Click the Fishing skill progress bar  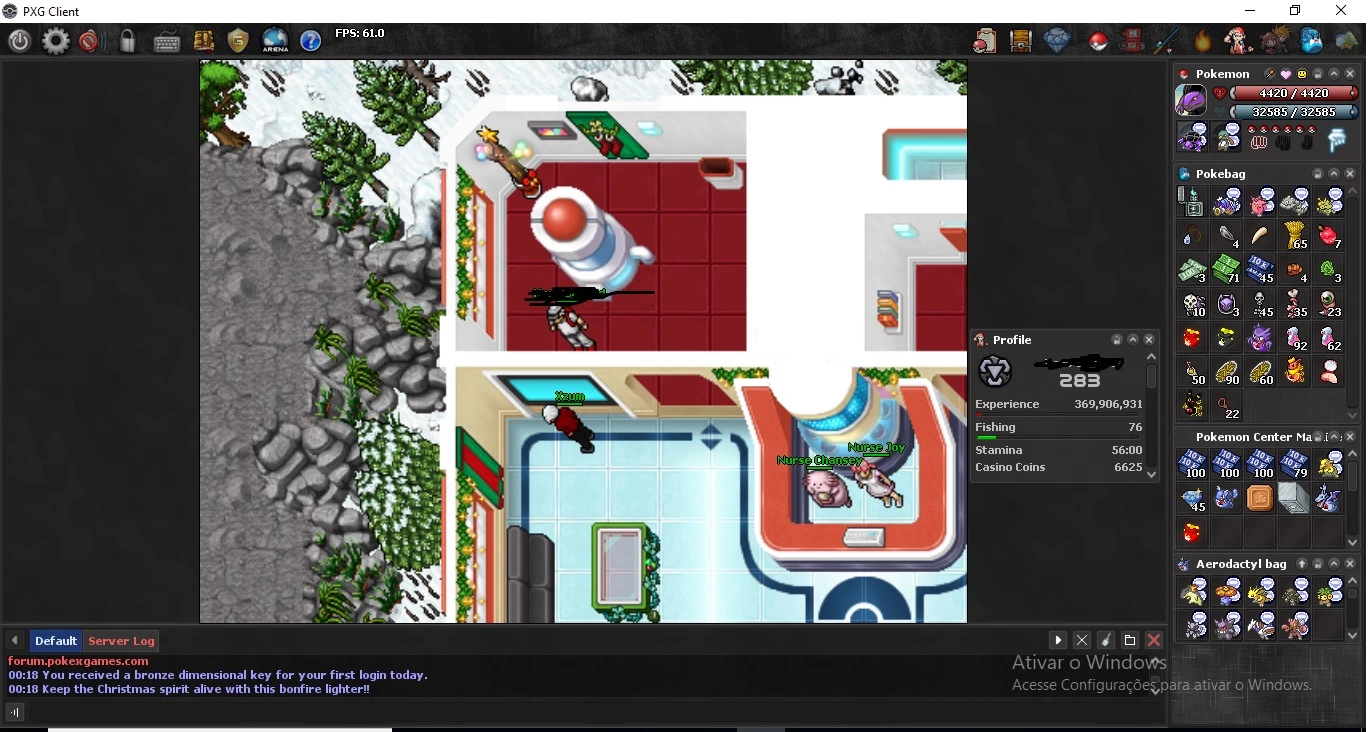(1059, 438)
